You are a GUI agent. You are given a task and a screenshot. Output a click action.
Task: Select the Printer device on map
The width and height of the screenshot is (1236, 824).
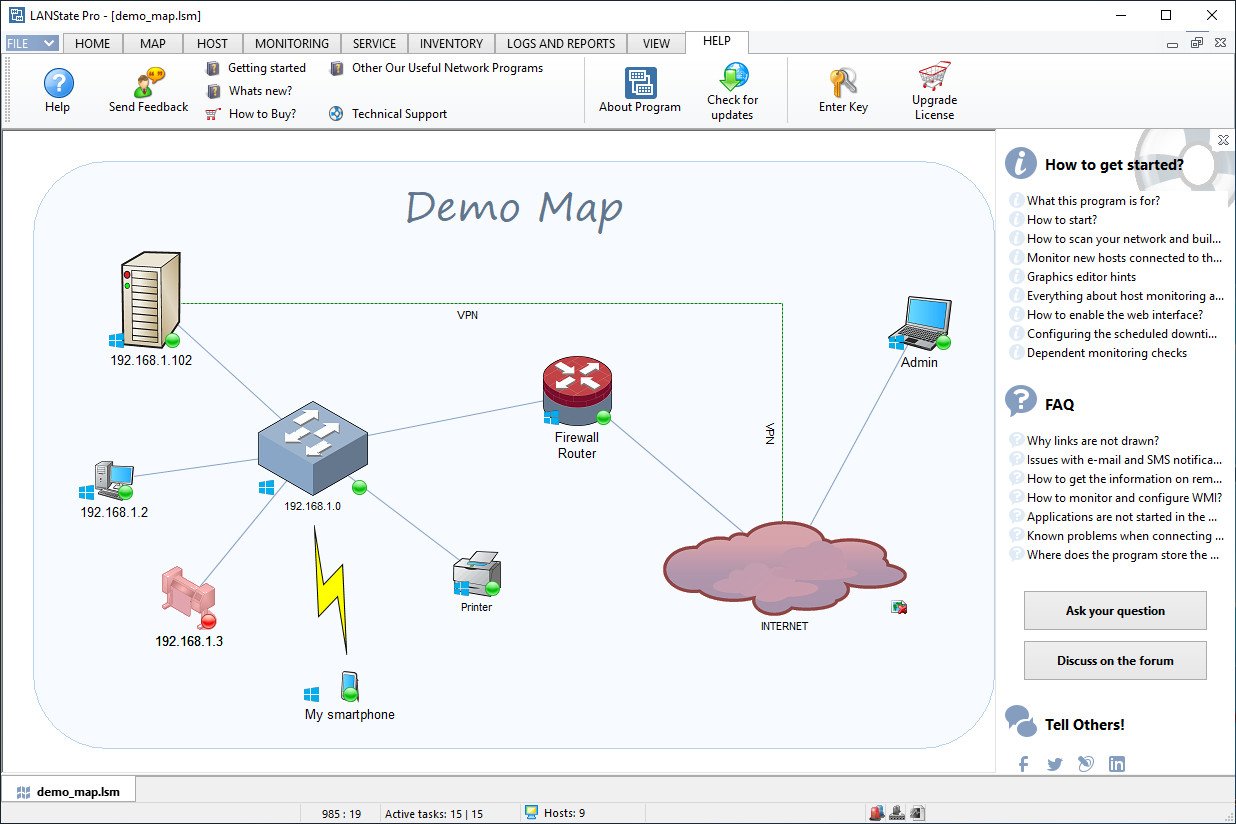pyautogui.click(x=477, y=574)
